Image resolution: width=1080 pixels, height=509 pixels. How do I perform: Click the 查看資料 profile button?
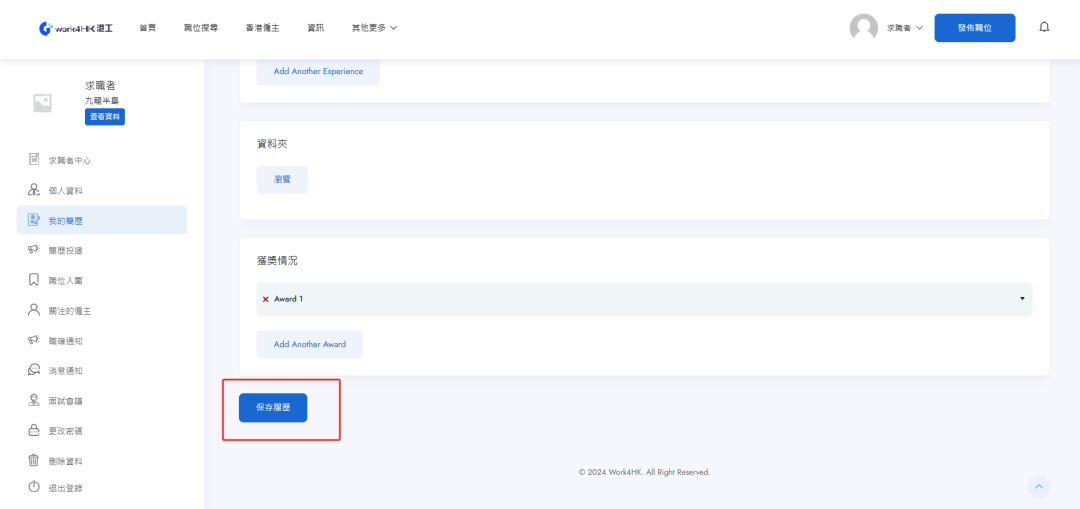click(x=105, y=117)
